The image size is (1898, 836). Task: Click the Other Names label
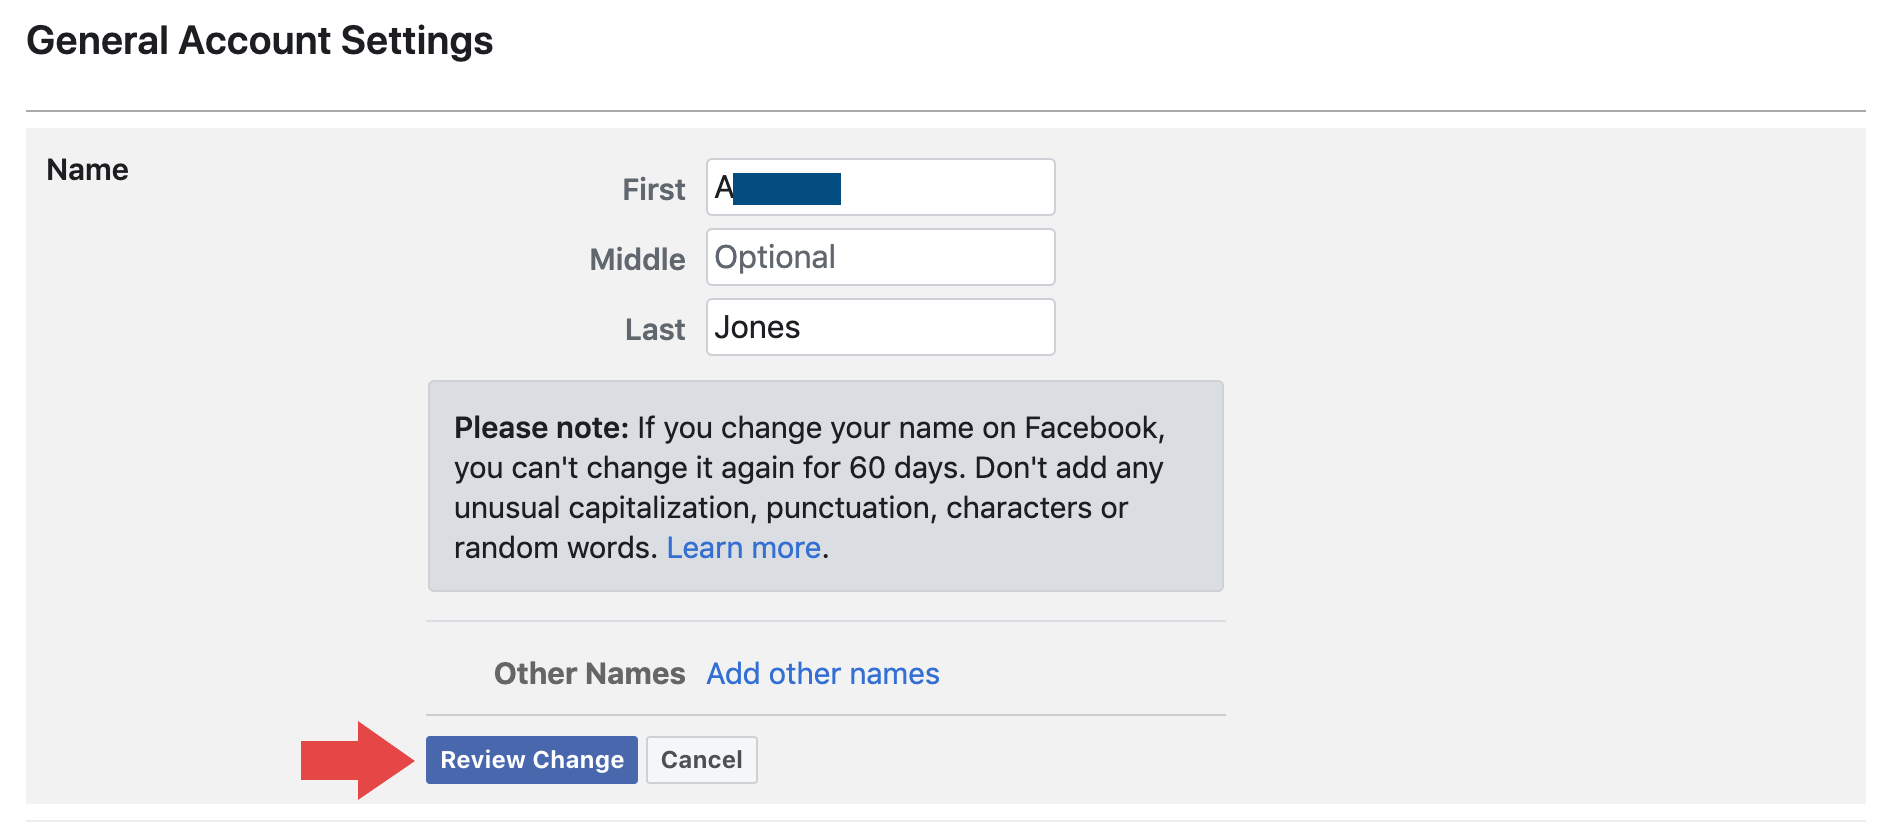(x=588, y=673)
